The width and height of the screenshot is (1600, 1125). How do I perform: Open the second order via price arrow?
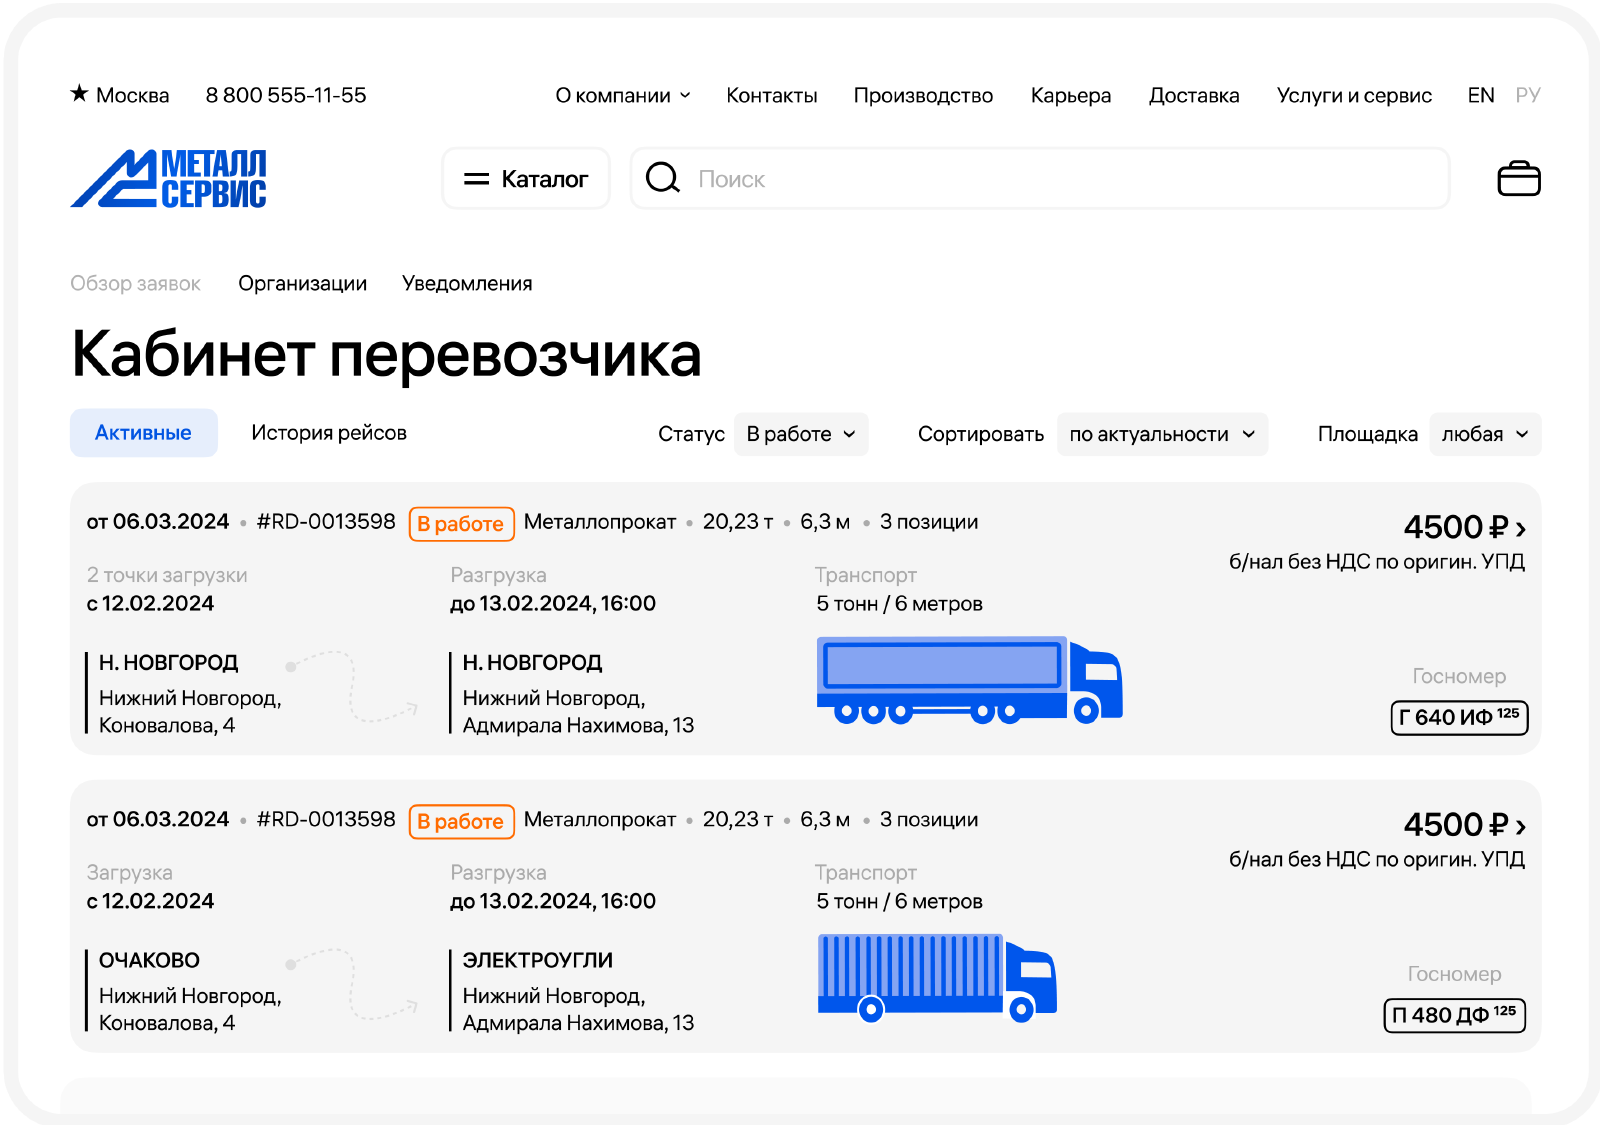click(1520, 826)
